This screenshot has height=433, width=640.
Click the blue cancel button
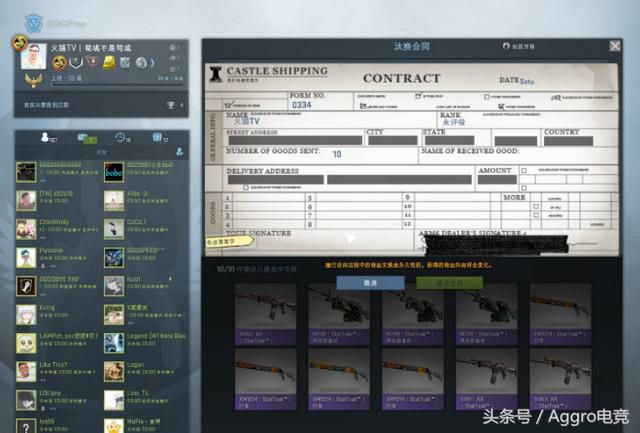[x=370, y=283]
